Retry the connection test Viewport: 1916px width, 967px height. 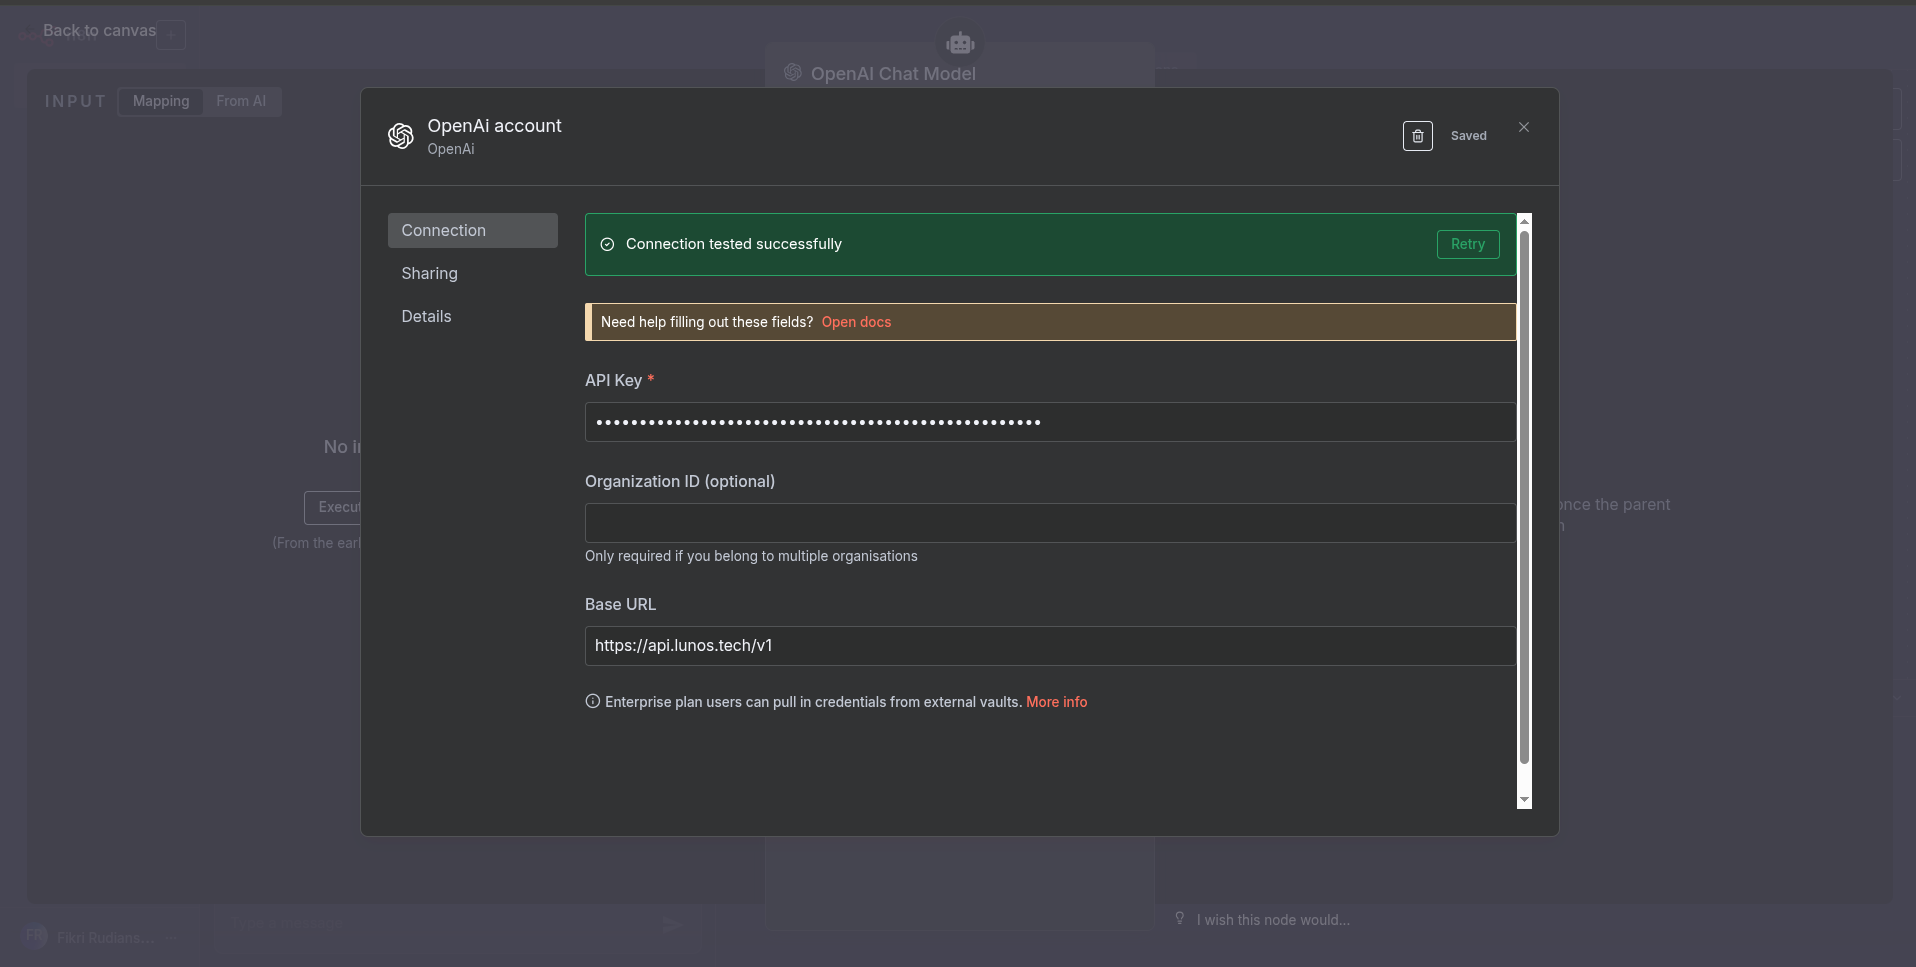tap(1468, 244)
